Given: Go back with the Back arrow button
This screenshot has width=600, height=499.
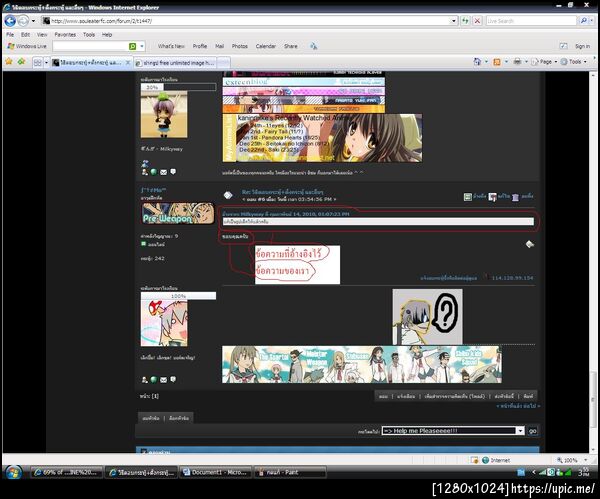Looking at the screenshot, I should 10,21.
